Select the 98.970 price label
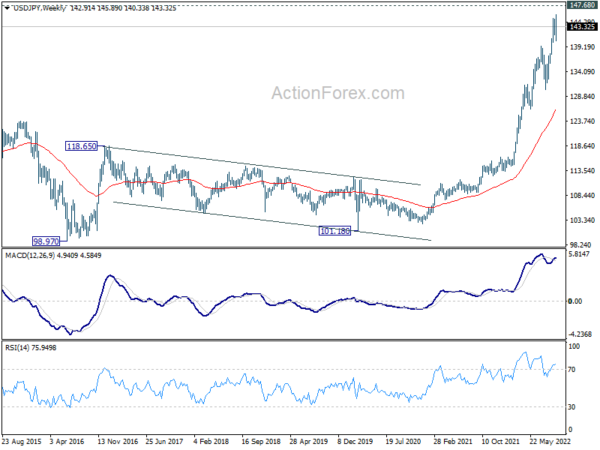The image size is (600, 450). point(46,241)
